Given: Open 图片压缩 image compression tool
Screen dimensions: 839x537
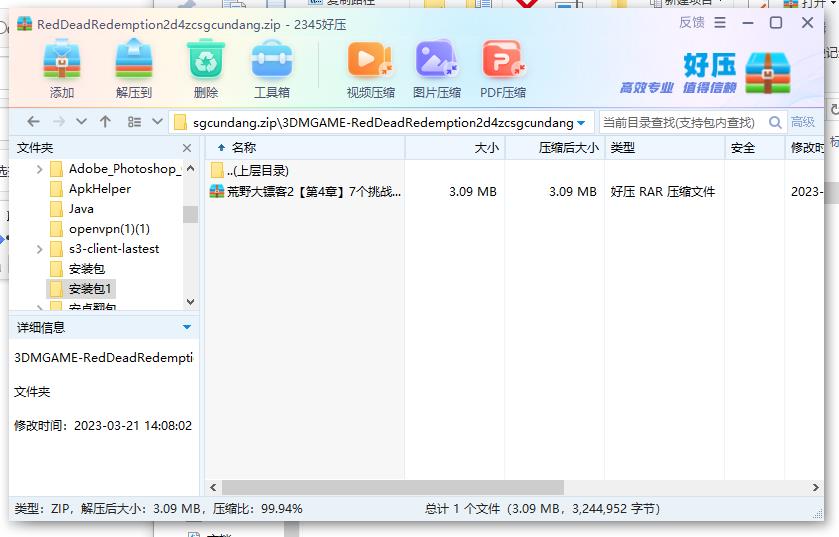Looking at the screenshot, I should (437, 60).
